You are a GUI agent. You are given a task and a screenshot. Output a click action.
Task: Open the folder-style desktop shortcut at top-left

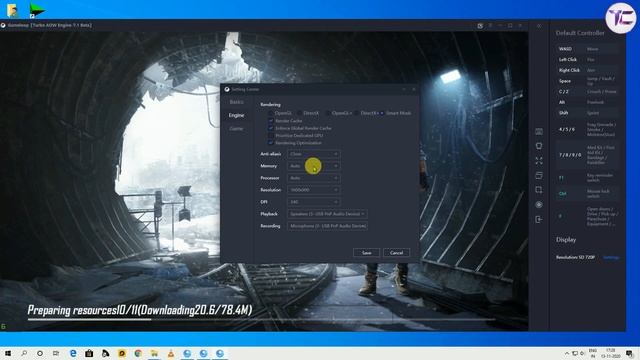click(12, 11)
